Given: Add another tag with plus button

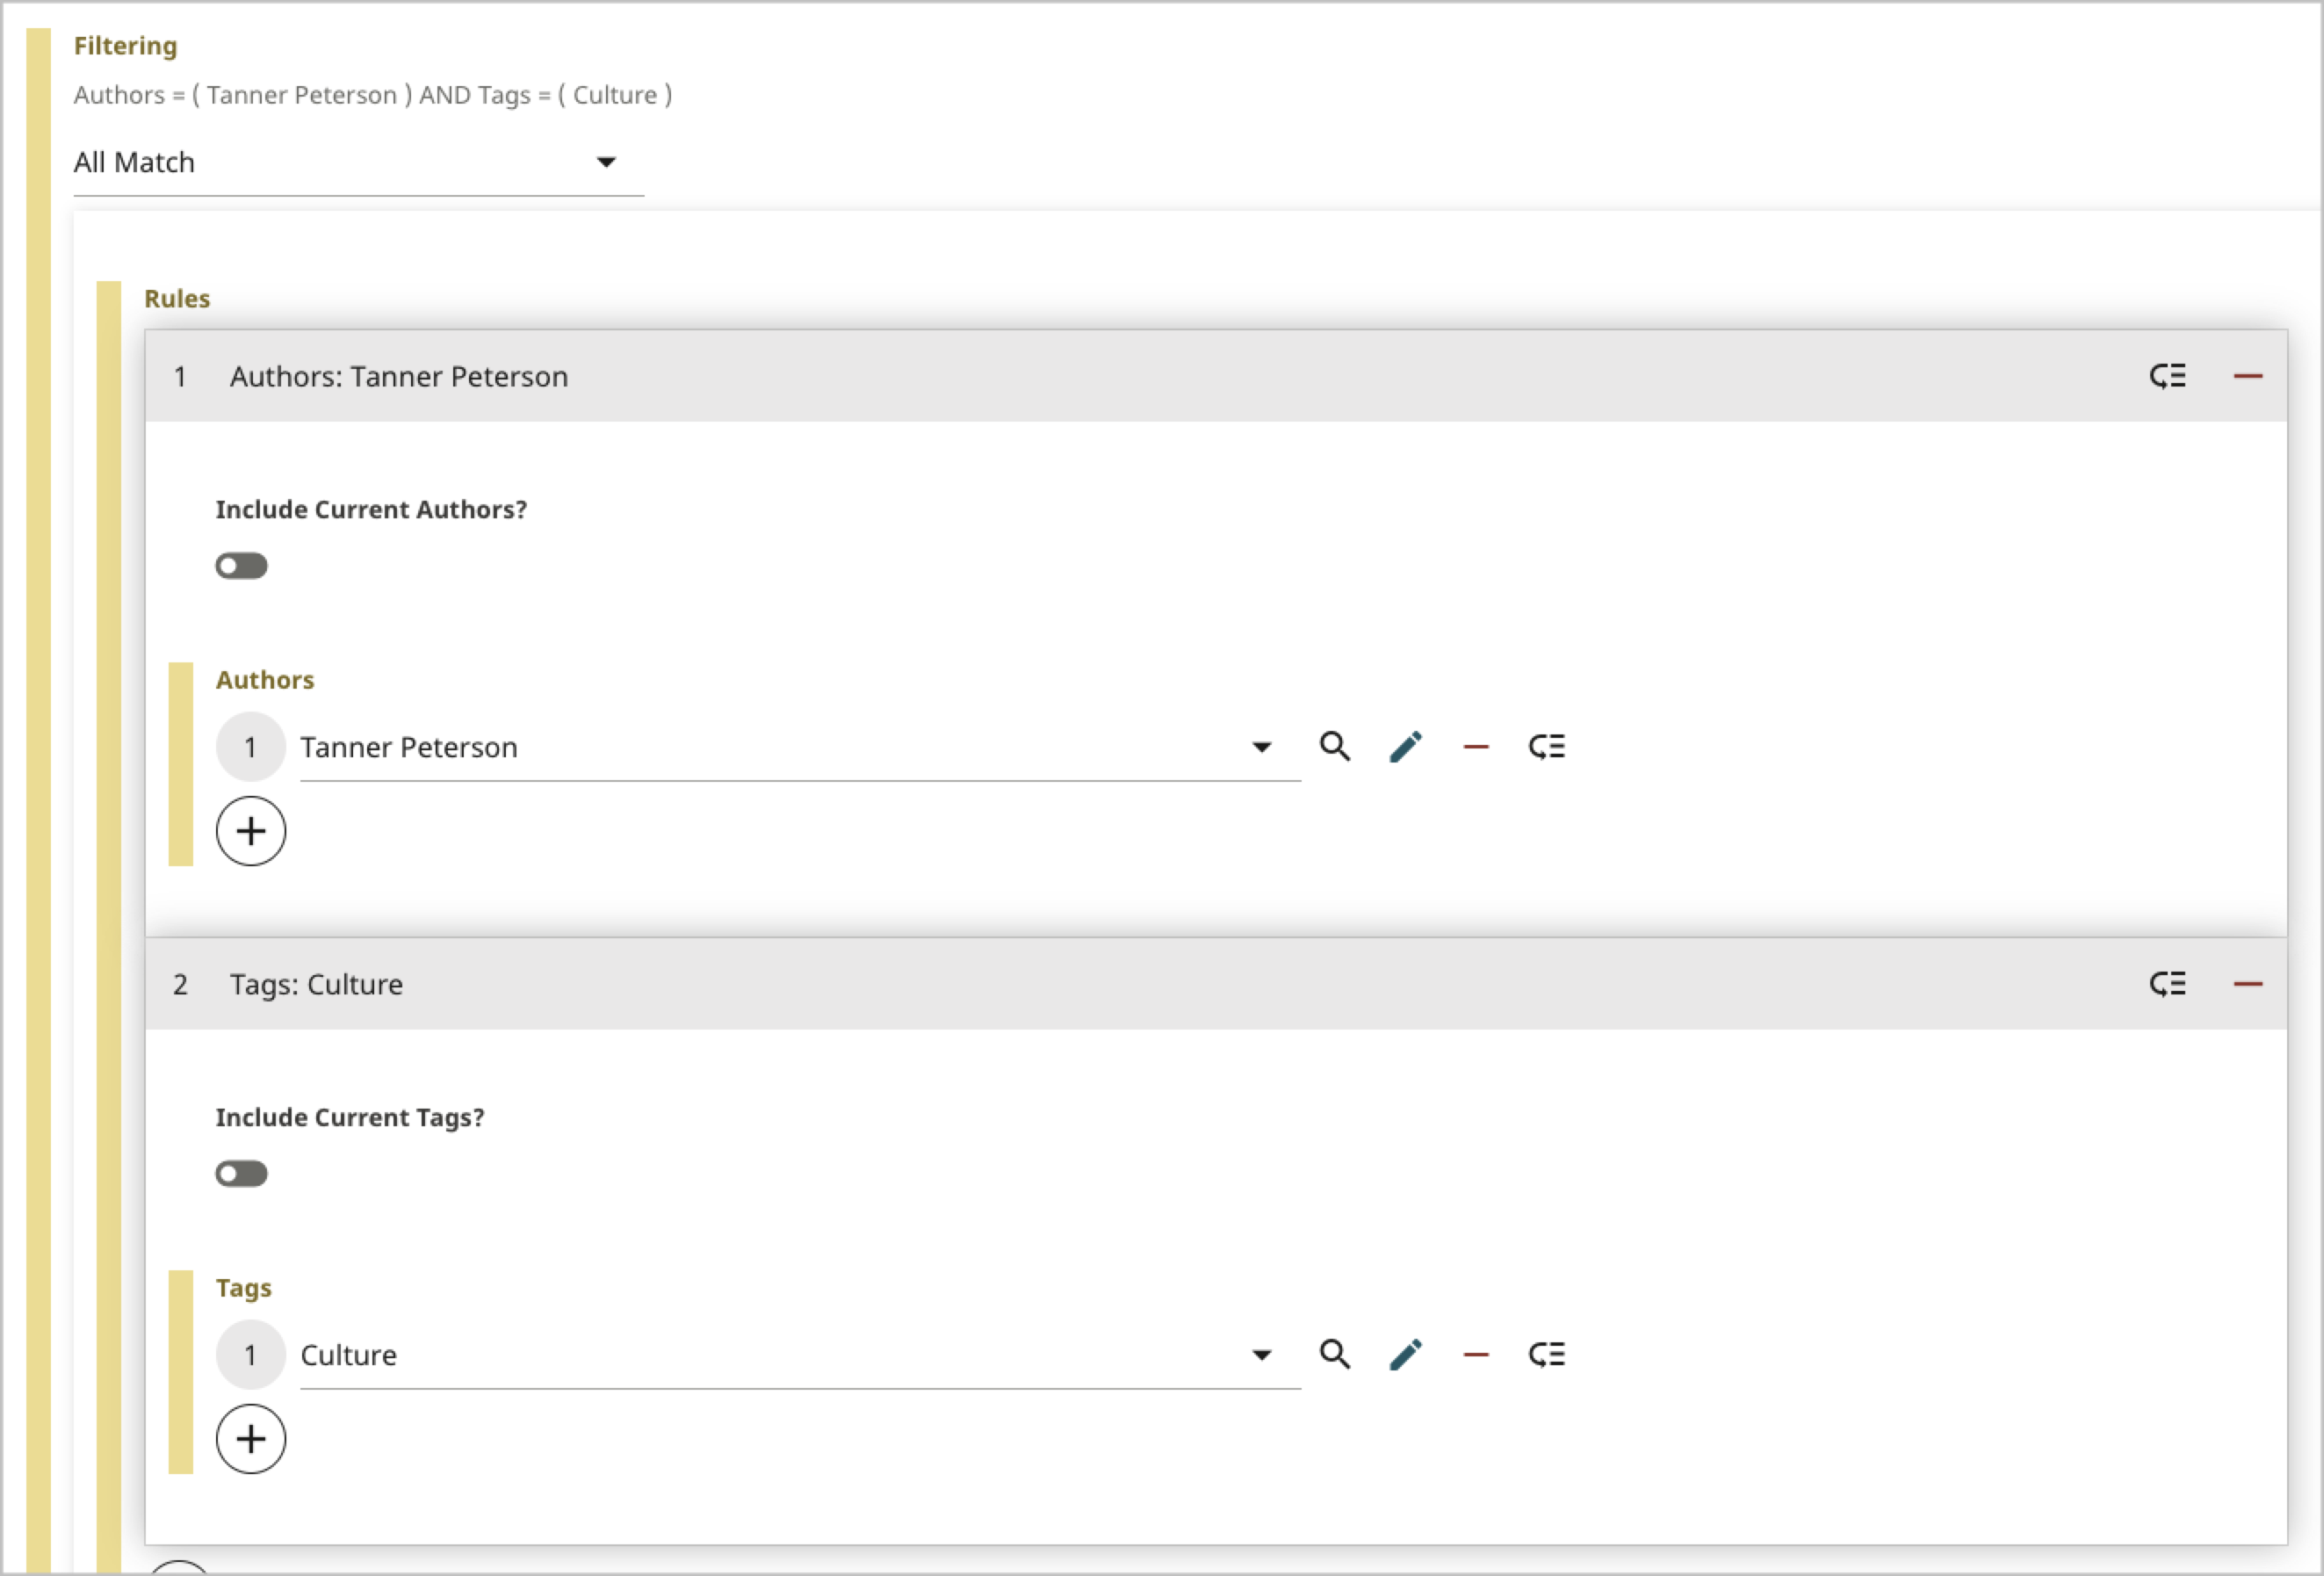Looking at the screenshot, I should pyautogui.click(x=251, y=1439).
